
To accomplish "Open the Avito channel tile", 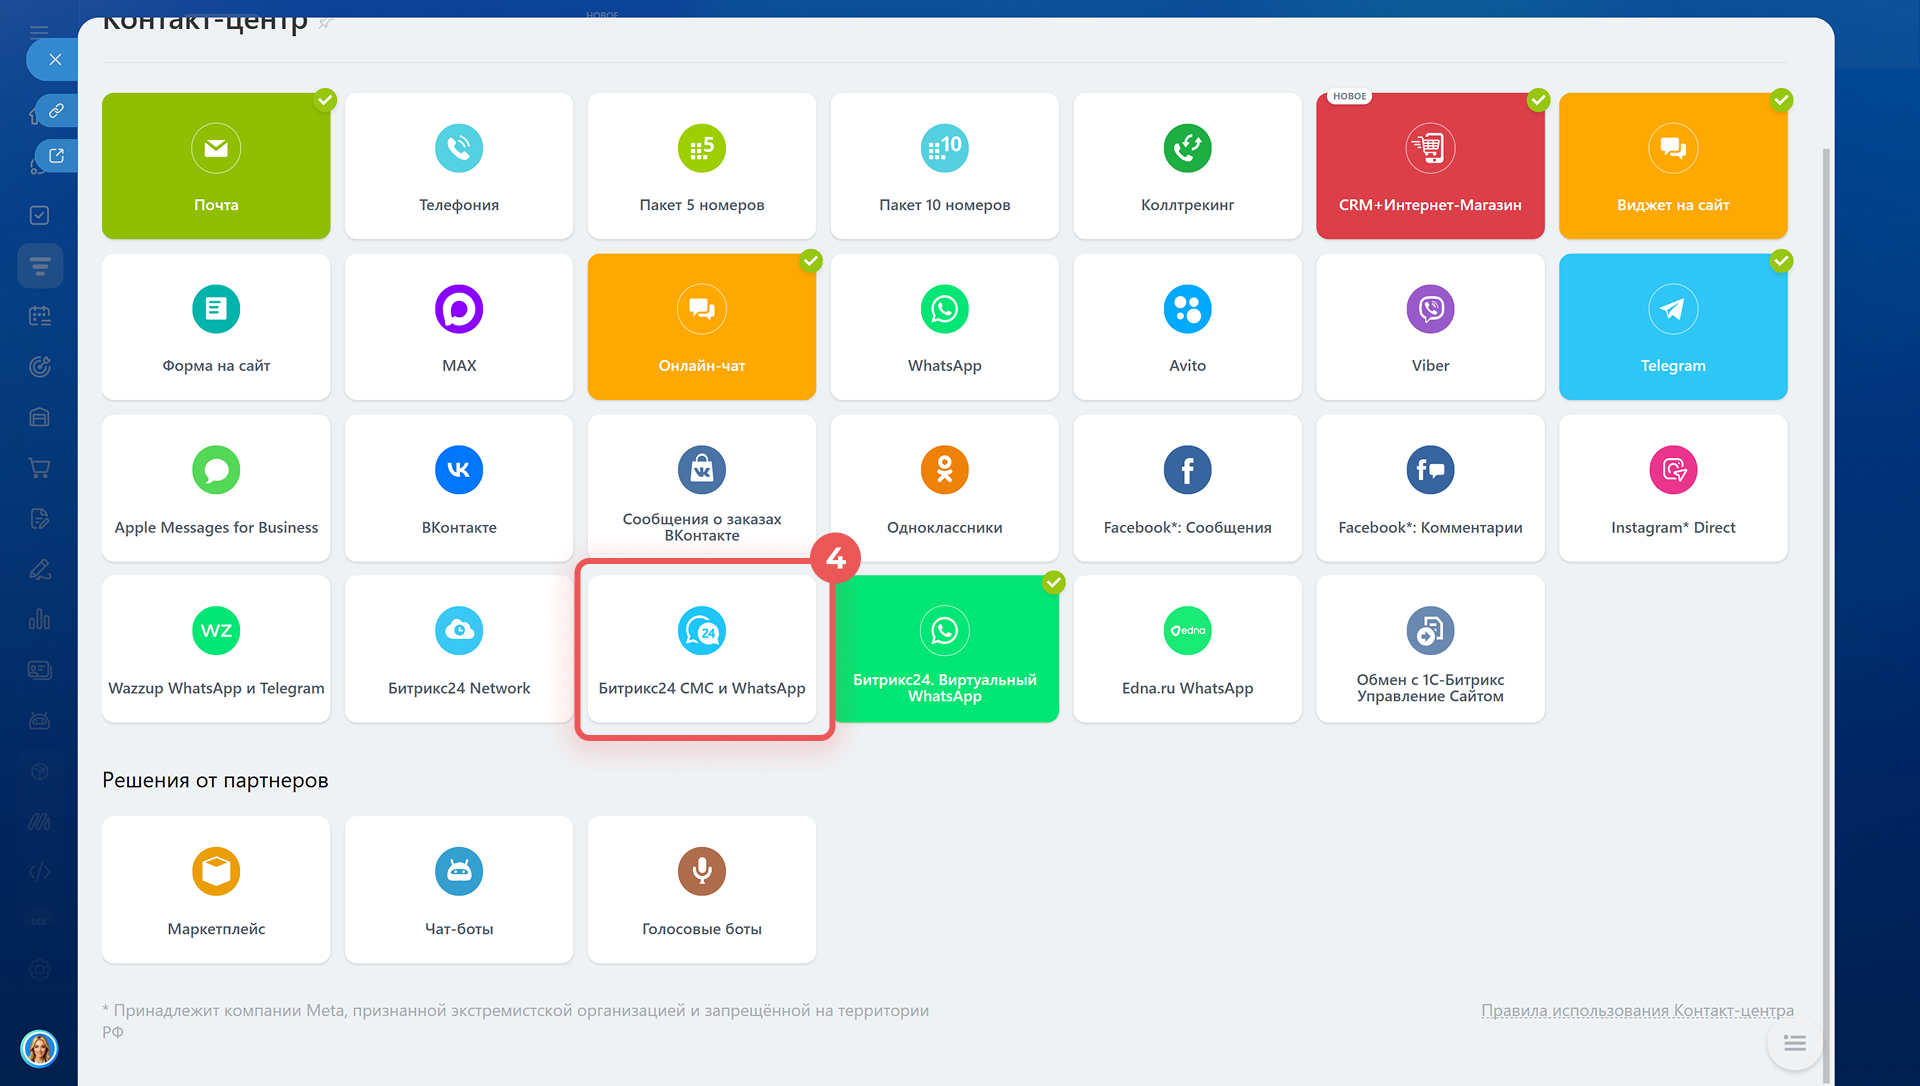I will [x=1187, y=327].
